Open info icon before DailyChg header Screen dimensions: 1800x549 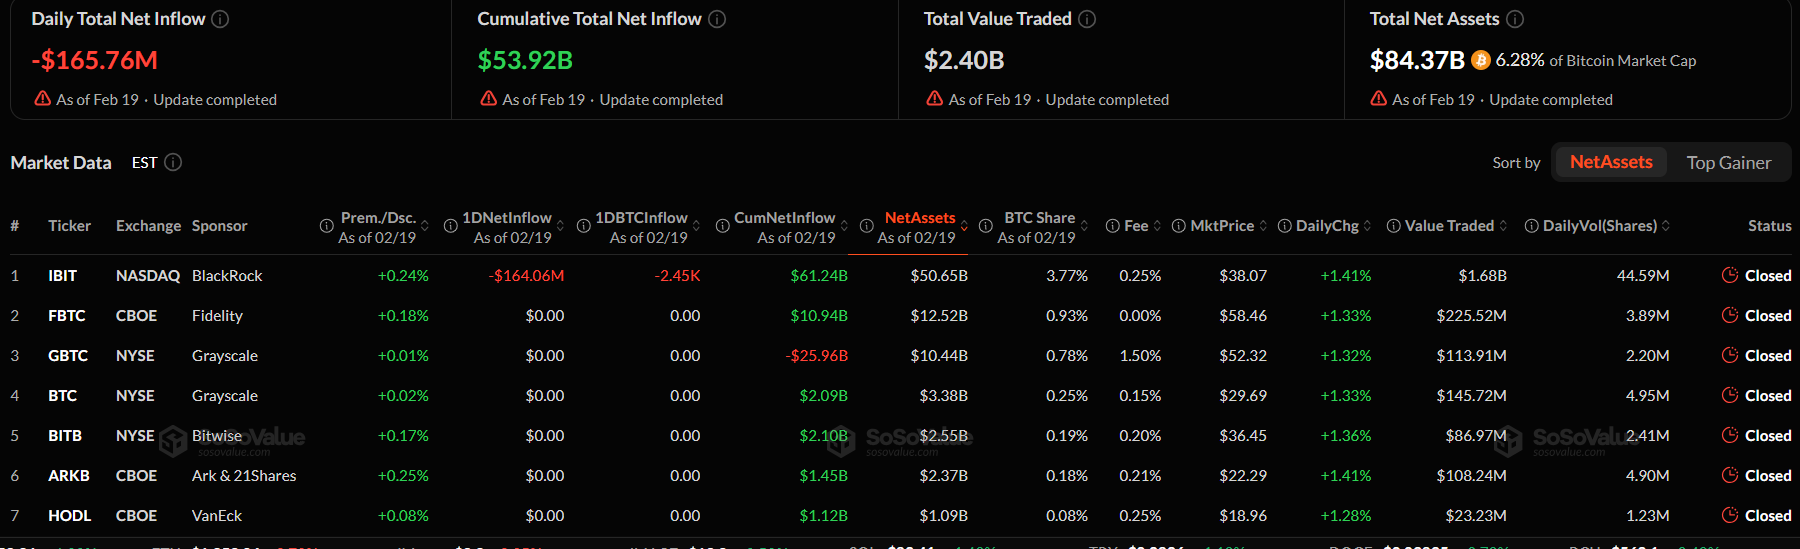(1285, 226)
